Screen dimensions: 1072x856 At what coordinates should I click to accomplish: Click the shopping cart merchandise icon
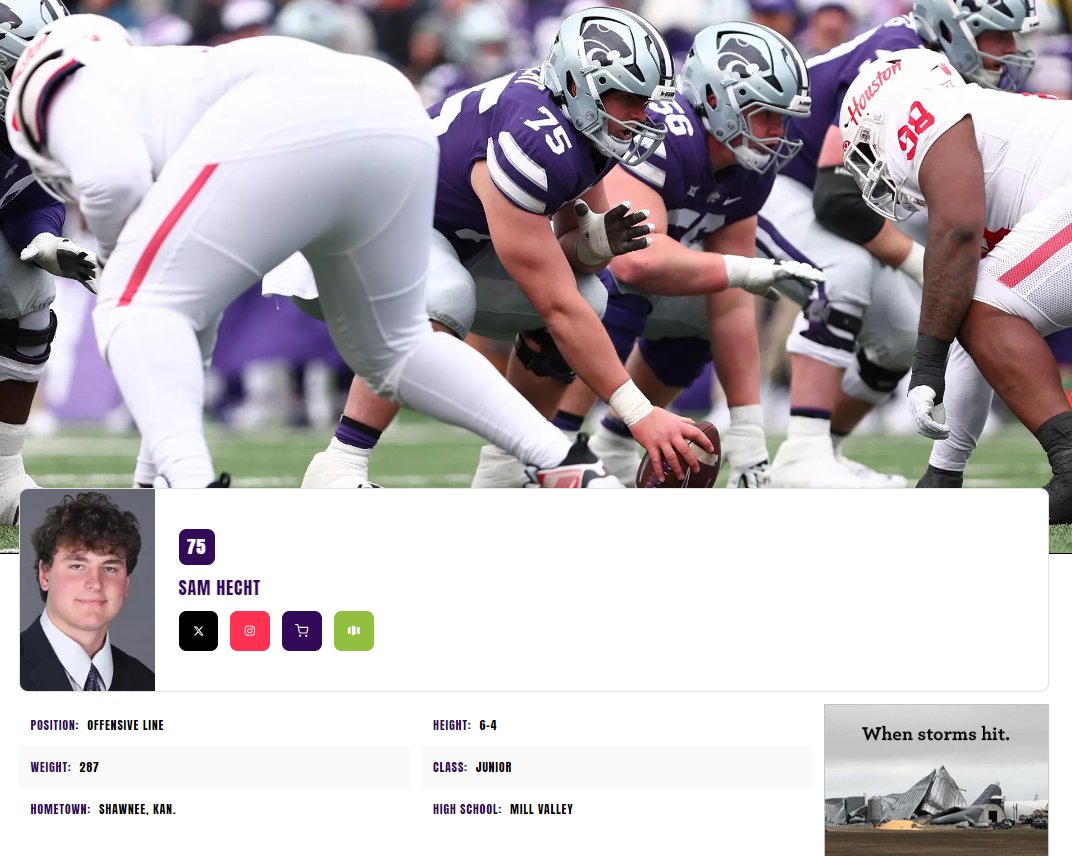(302, 630)
